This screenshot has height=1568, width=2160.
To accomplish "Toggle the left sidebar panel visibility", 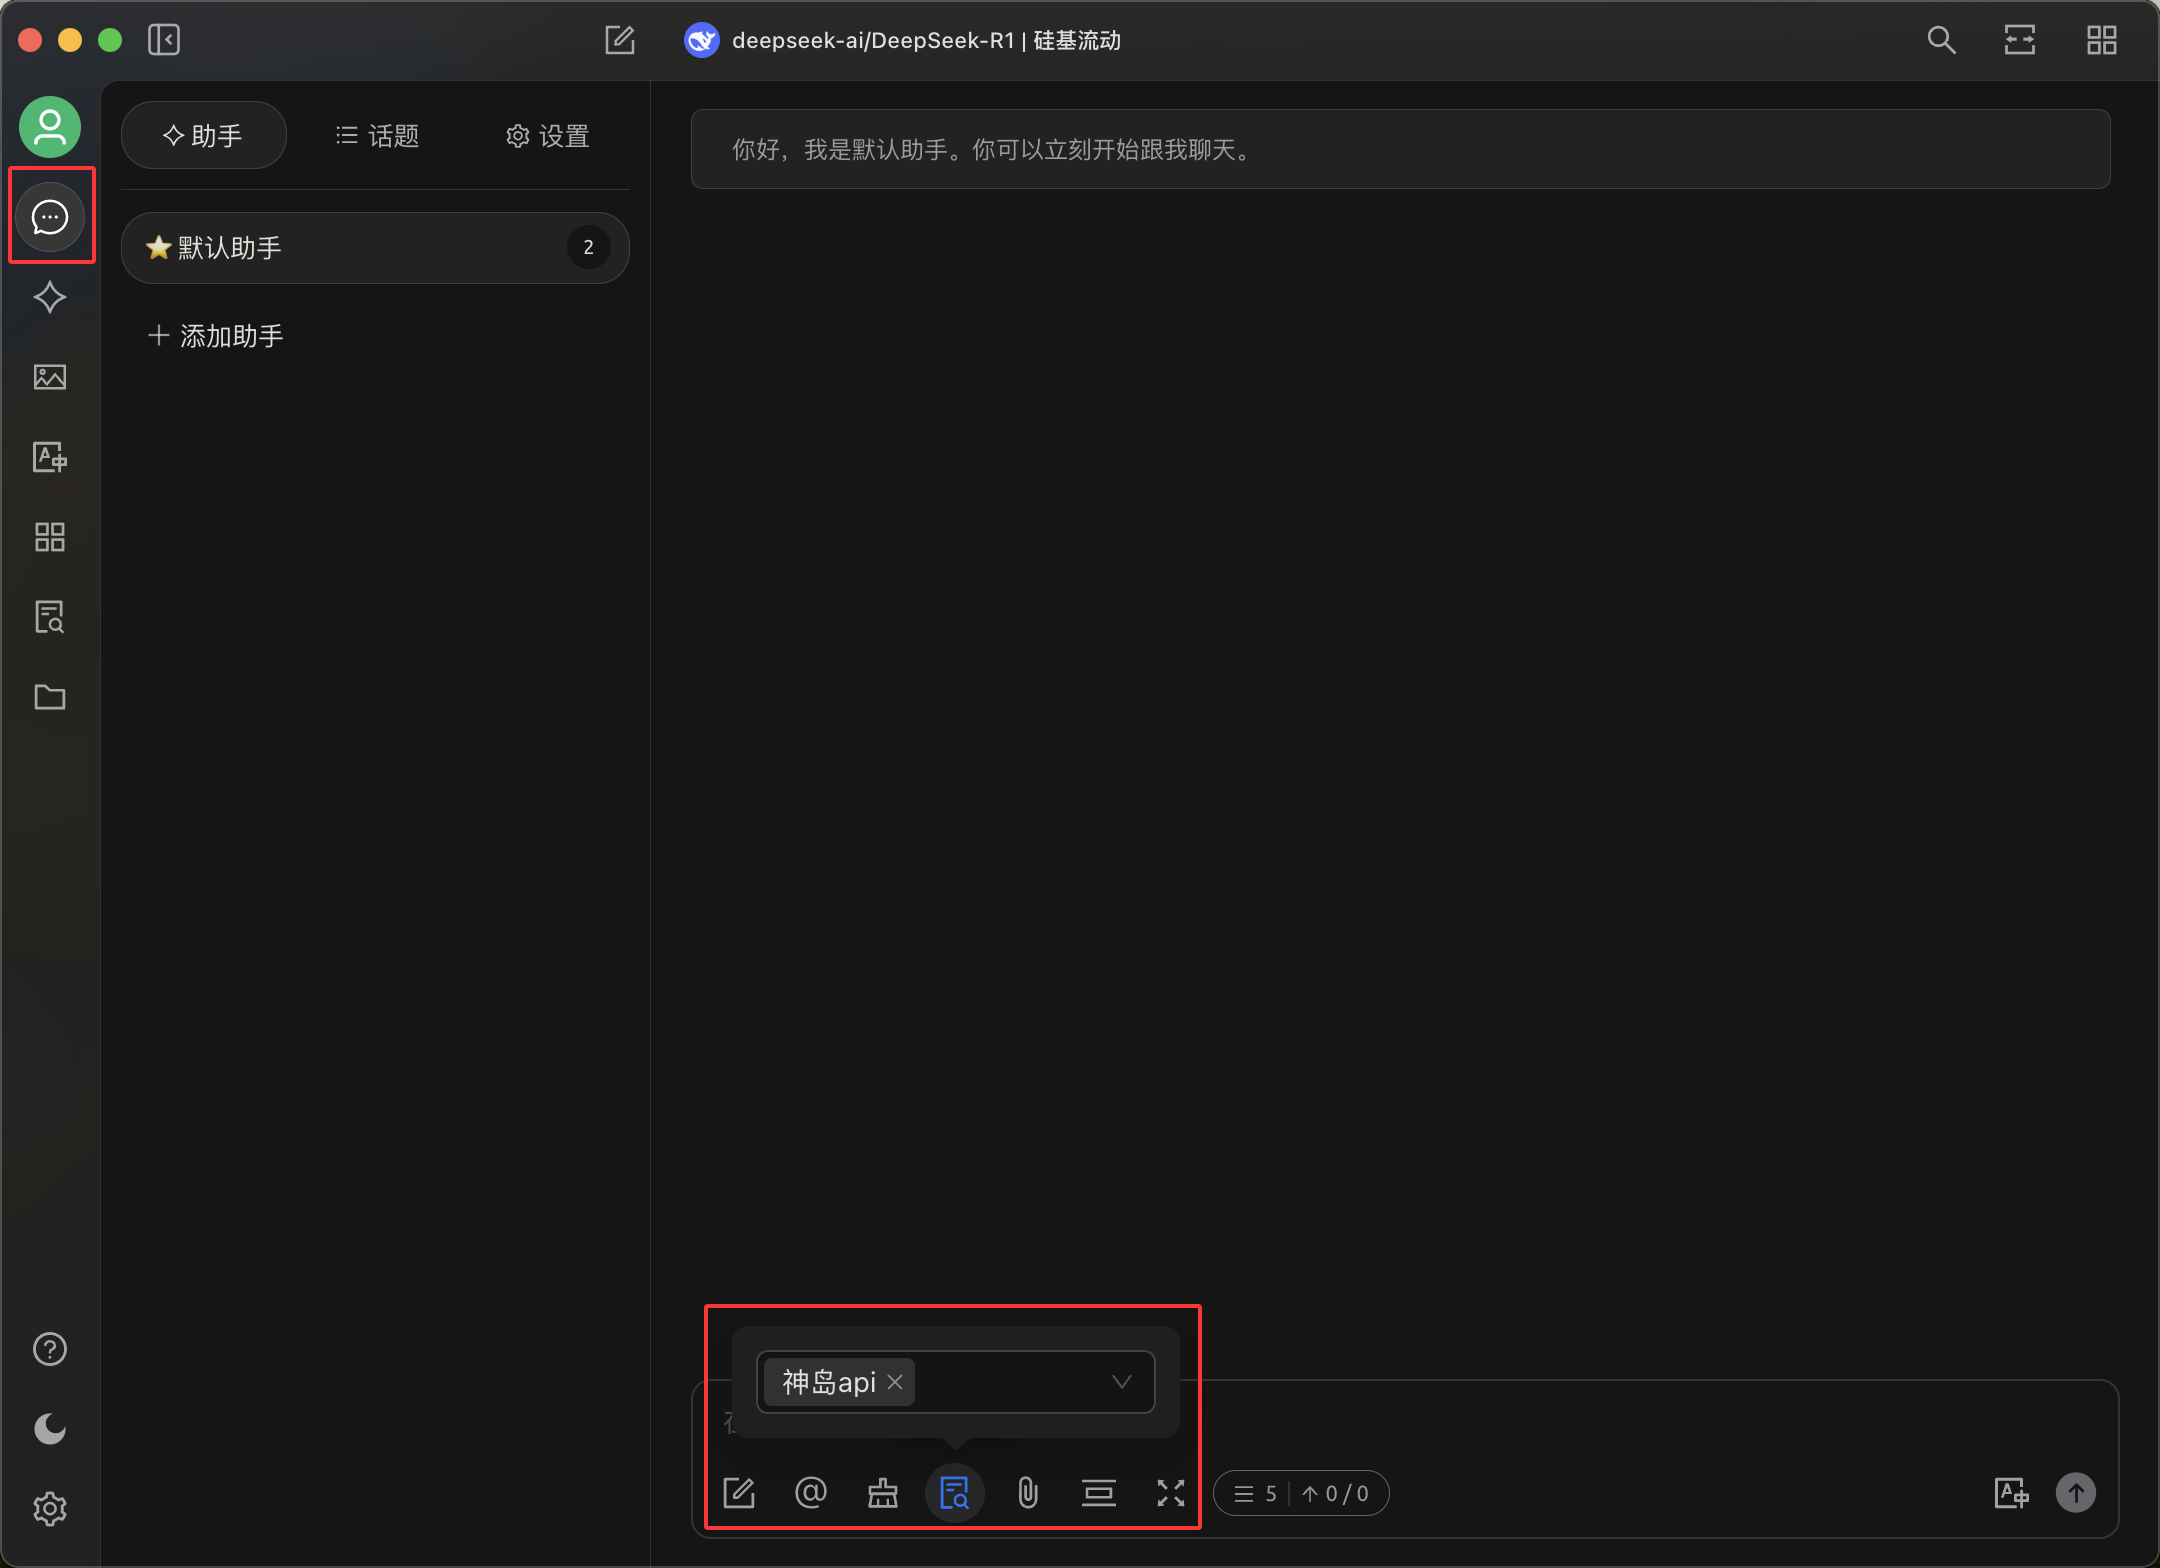I will tap(164, 40).
